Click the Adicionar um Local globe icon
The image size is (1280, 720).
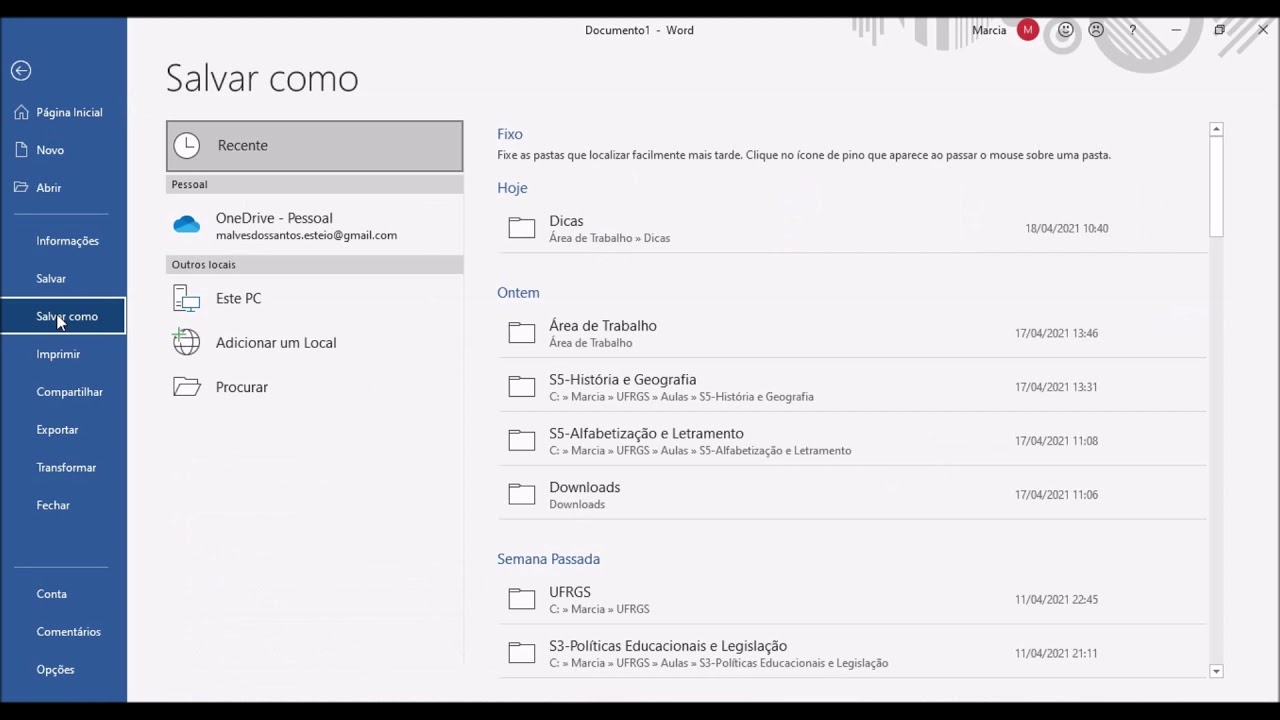point(187,342)
